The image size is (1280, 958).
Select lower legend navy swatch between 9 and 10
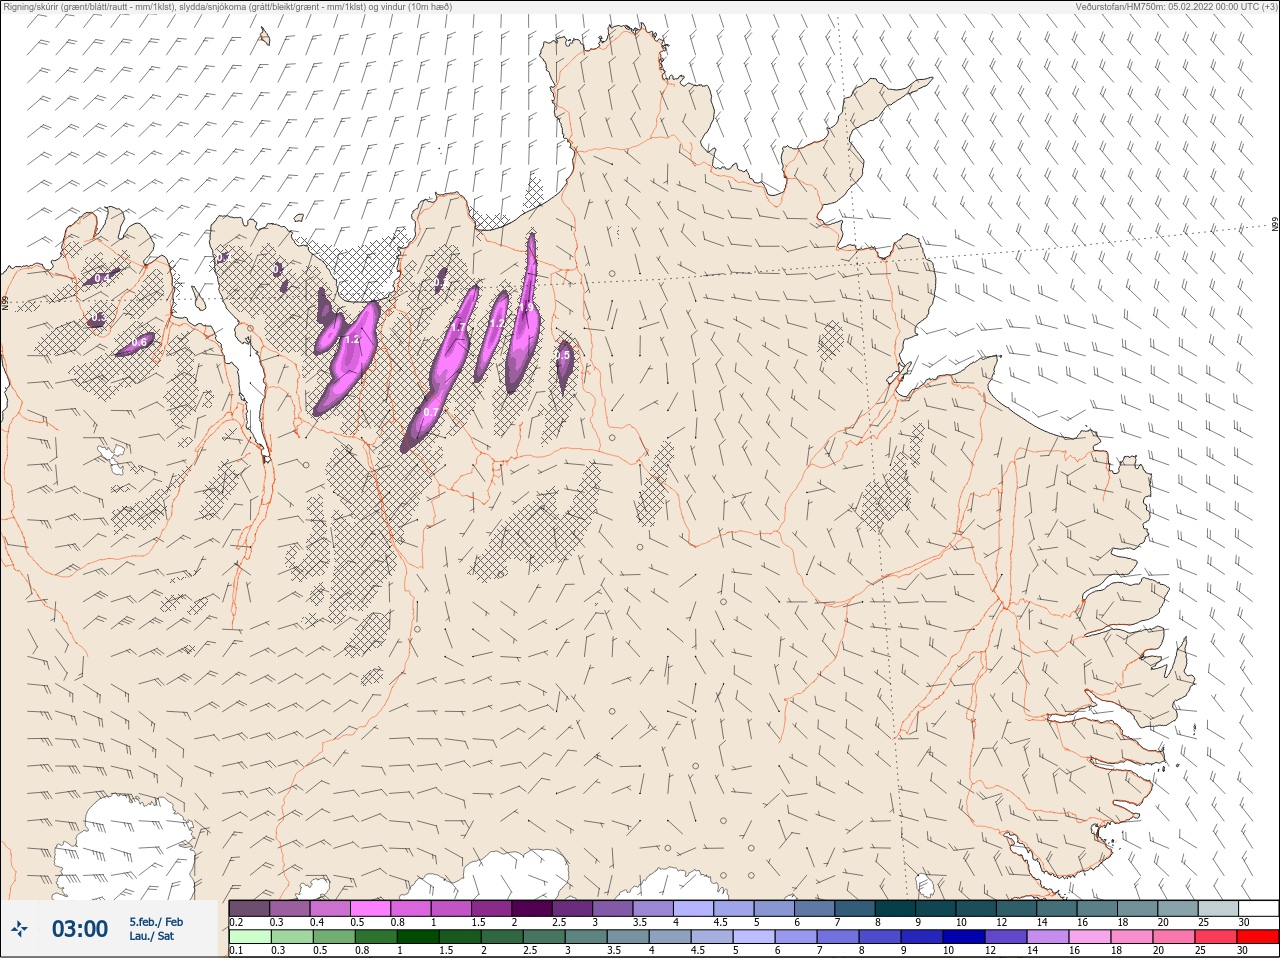(921, 937)
